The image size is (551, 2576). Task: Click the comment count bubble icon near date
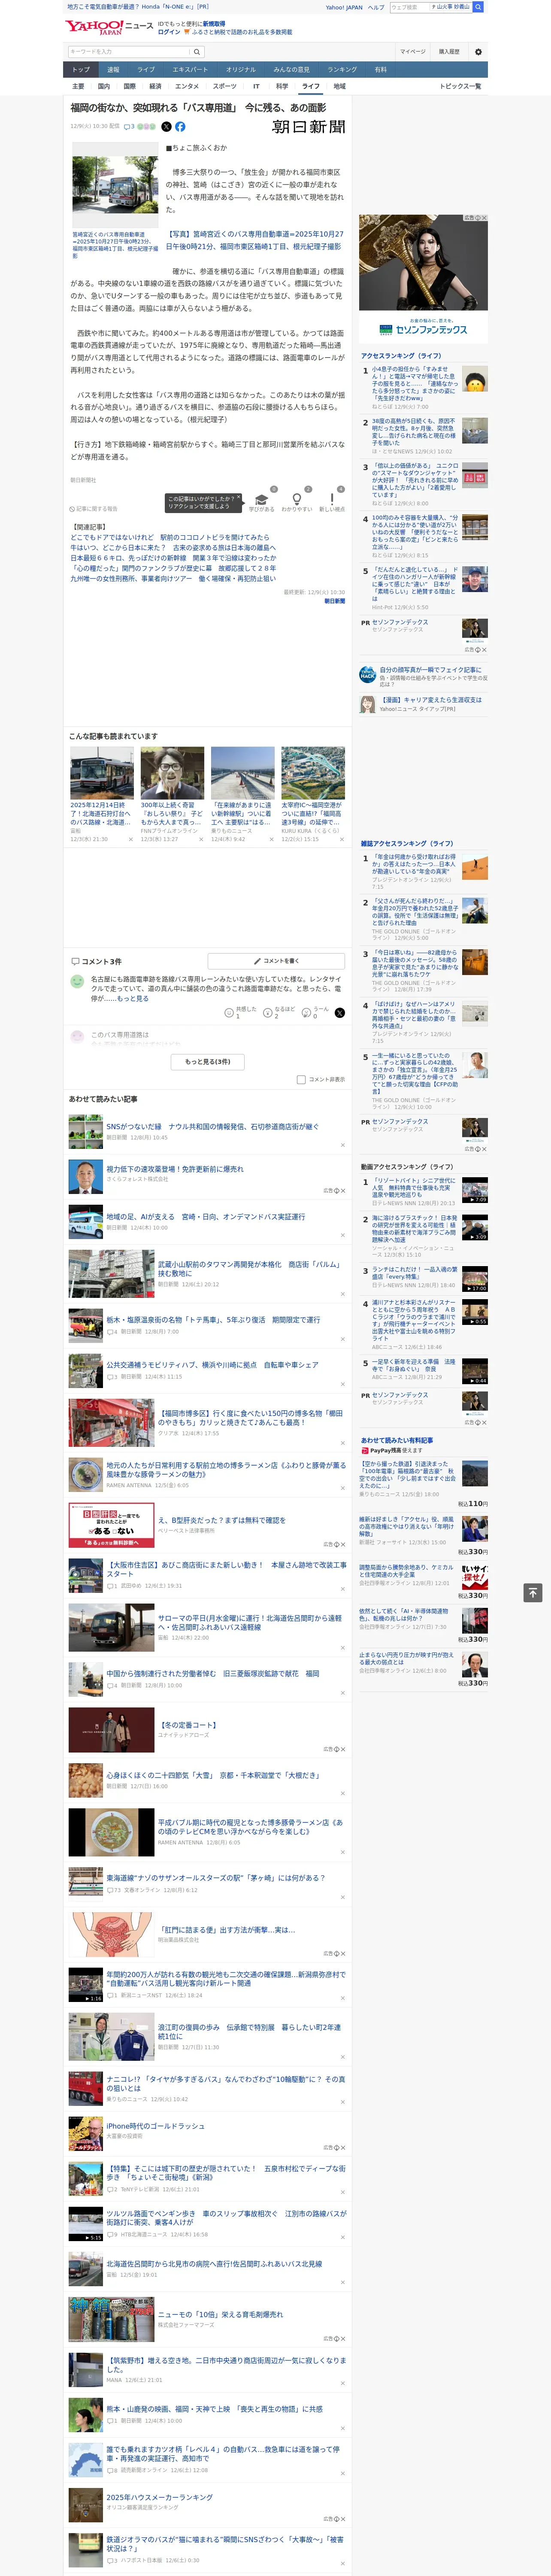tap(129, 127)
